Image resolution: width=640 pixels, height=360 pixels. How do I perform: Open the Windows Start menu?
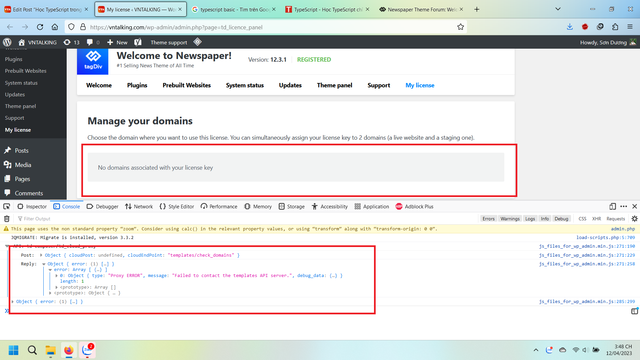point(13,350)
